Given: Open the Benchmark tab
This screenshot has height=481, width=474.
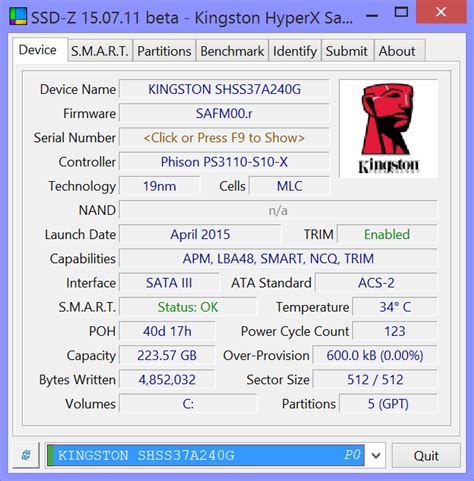Looking at the screenshot, I should 232,51.
